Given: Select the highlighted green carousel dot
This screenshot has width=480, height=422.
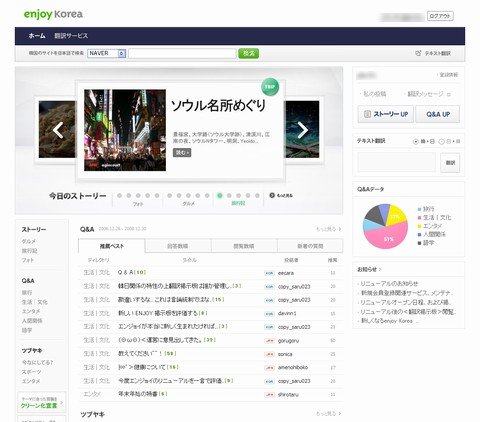Looking at the screenshot, I should point(220,196).
